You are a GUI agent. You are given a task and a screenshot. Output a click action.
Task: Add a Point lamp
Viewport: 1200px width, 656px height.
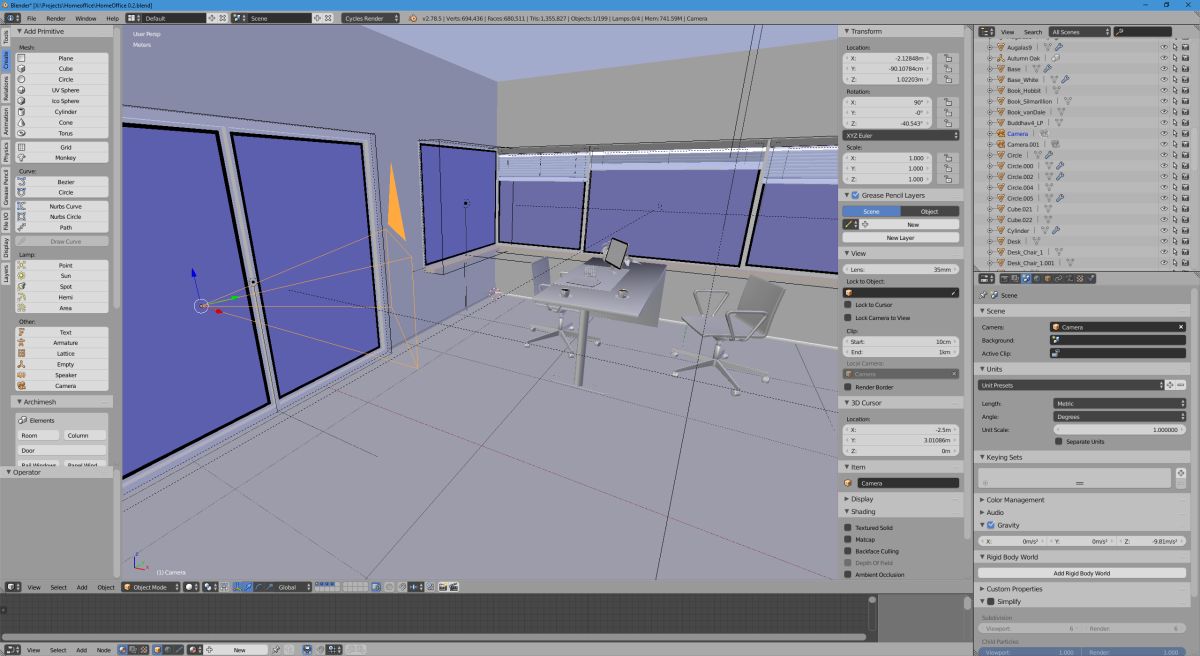[62, 265]
